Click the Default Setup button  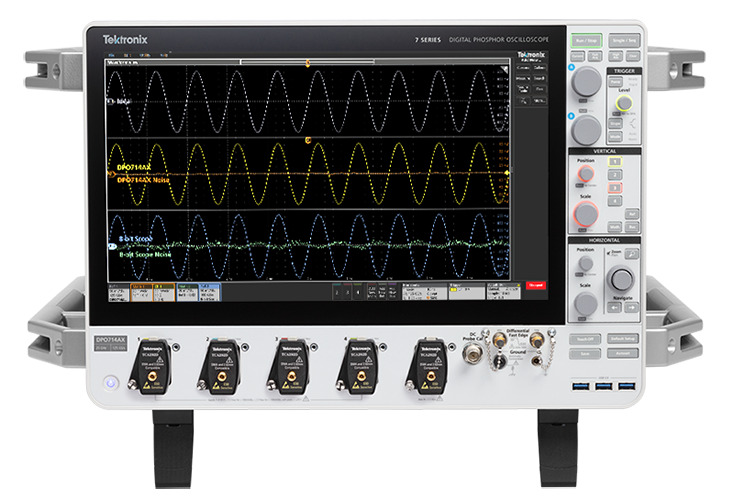(x=623, y=338)
